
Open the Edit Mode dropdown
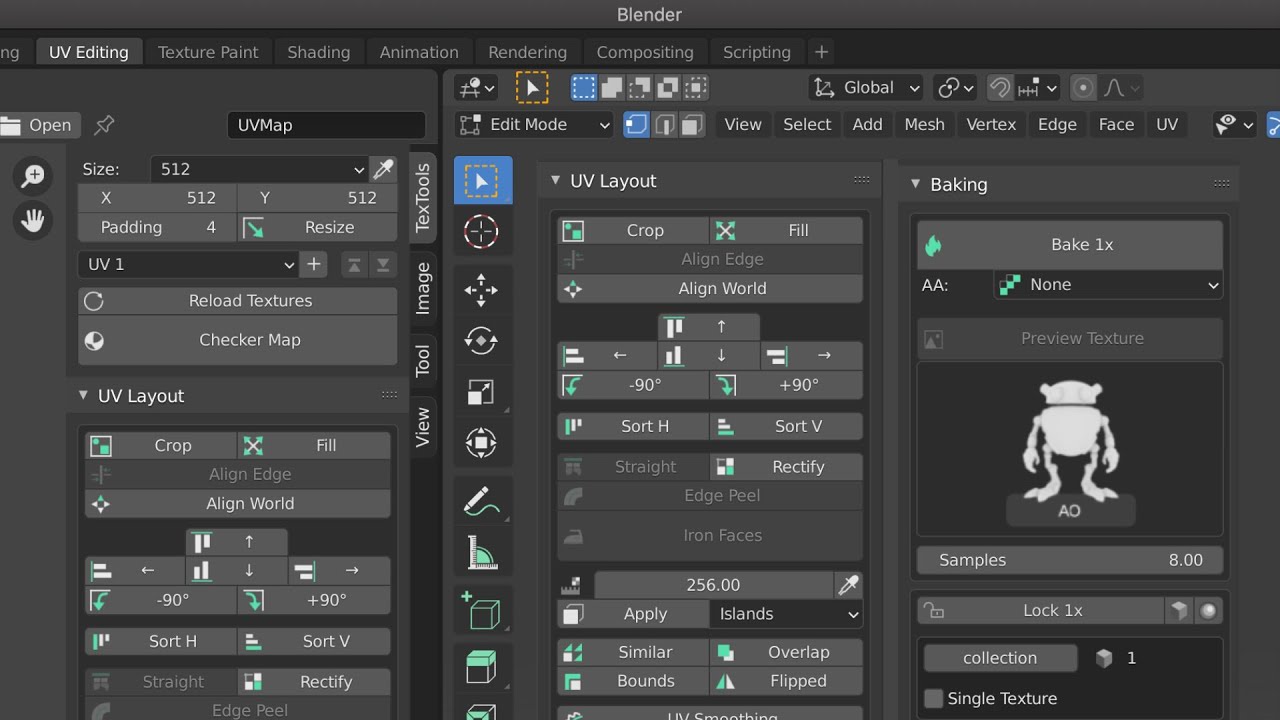pos(534,124)
